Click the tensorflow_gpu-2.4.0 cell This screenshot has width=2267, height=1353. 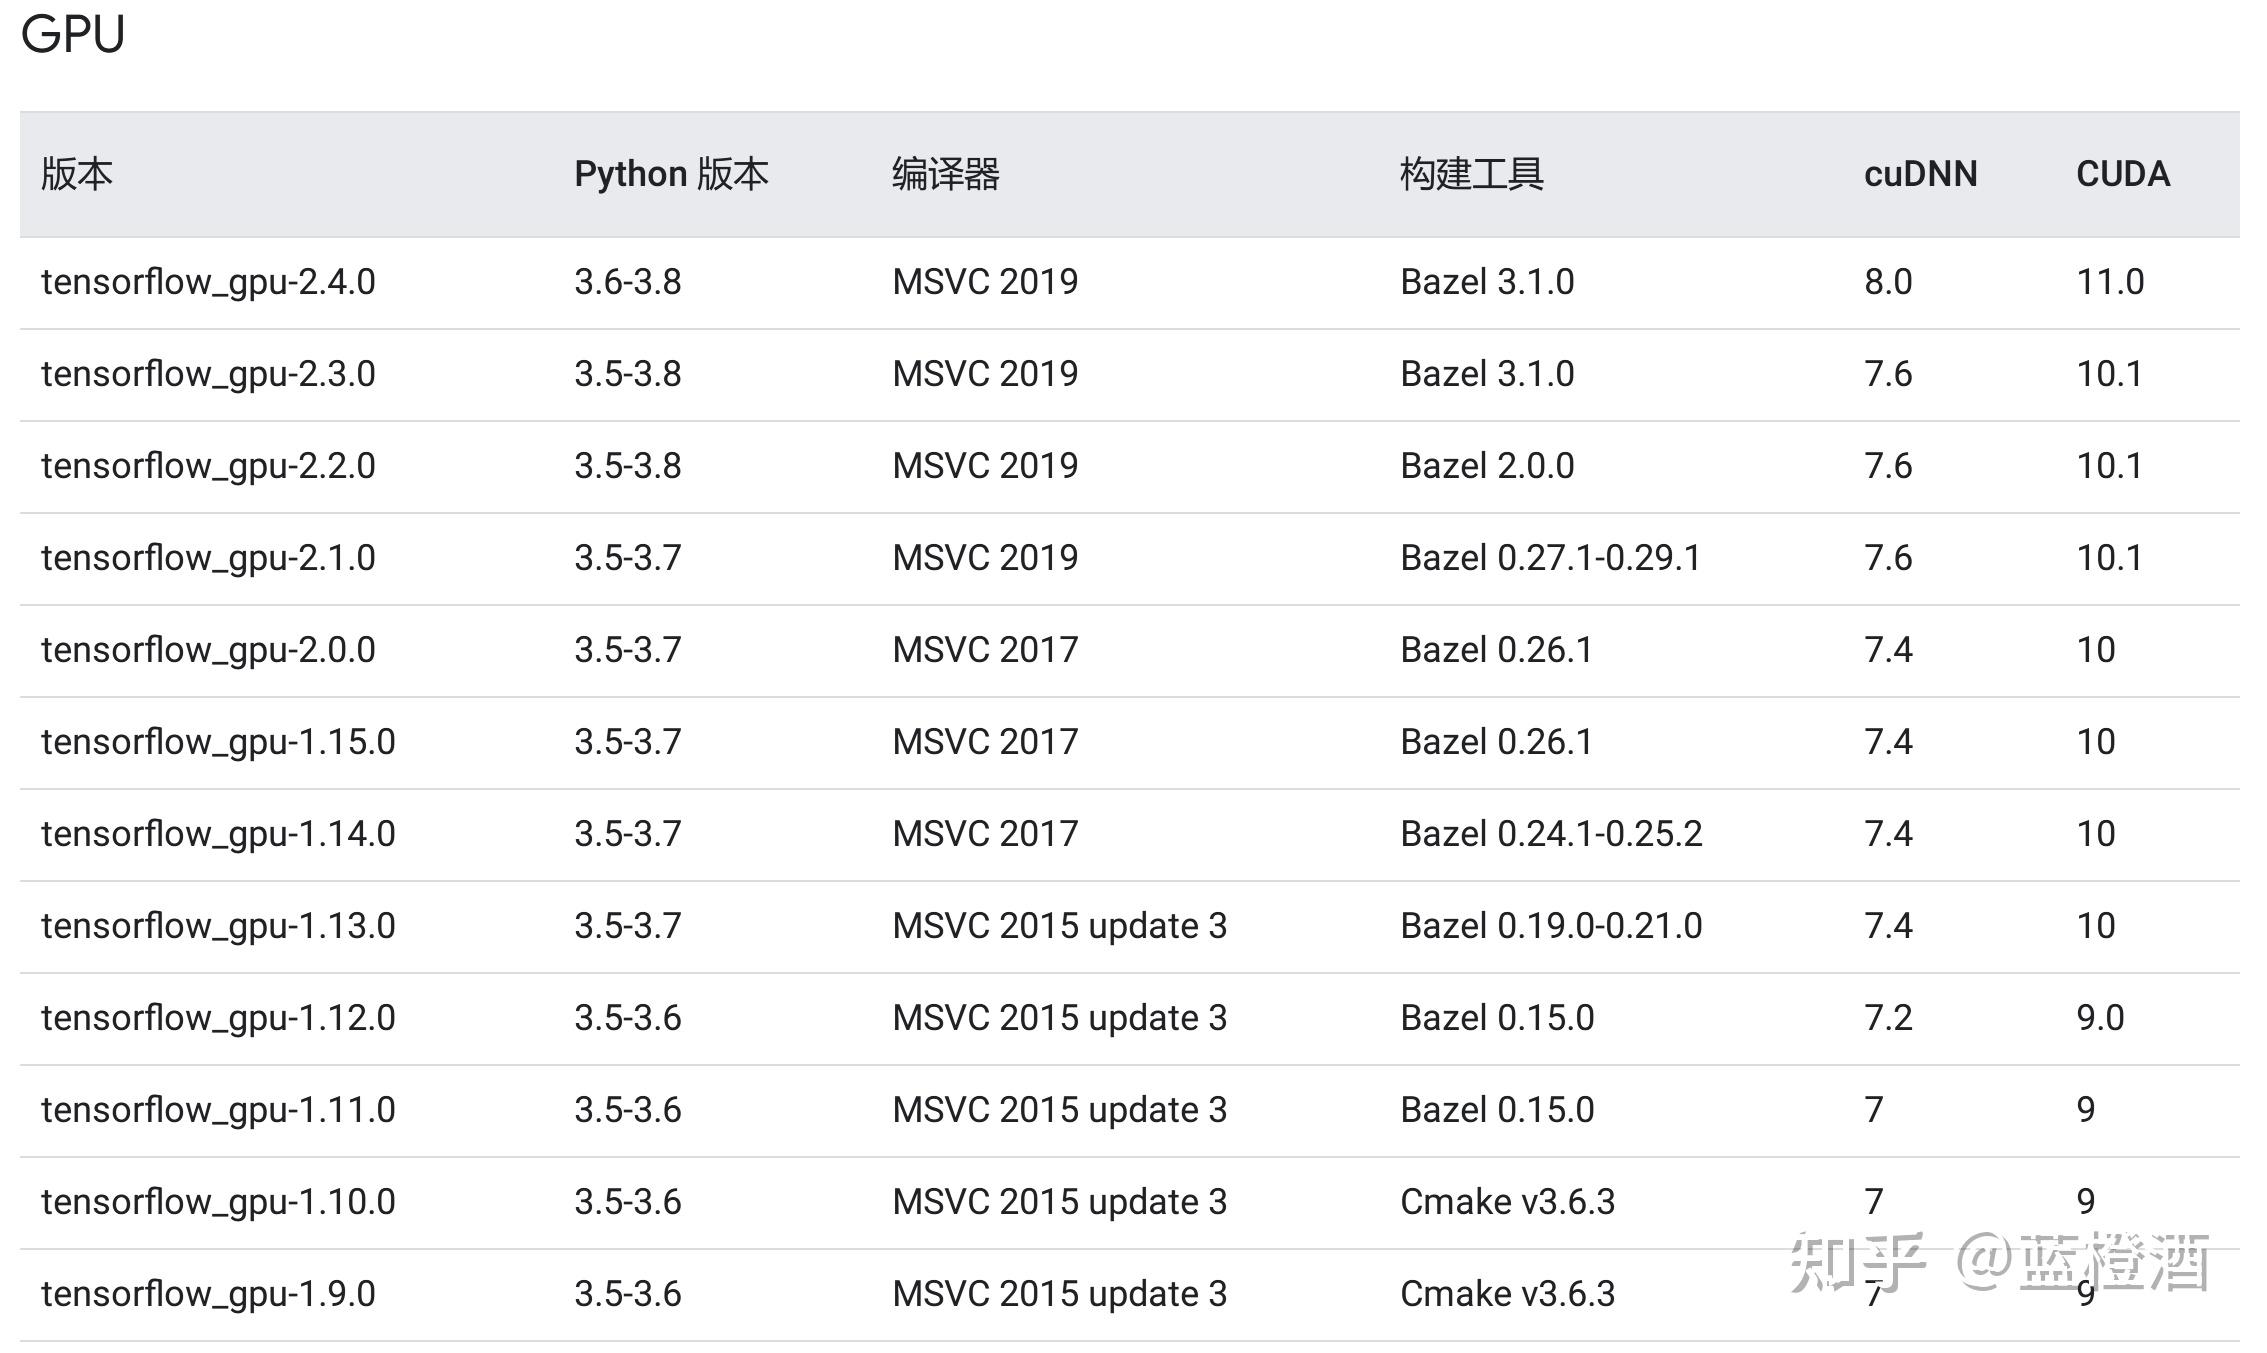[208, 282]
